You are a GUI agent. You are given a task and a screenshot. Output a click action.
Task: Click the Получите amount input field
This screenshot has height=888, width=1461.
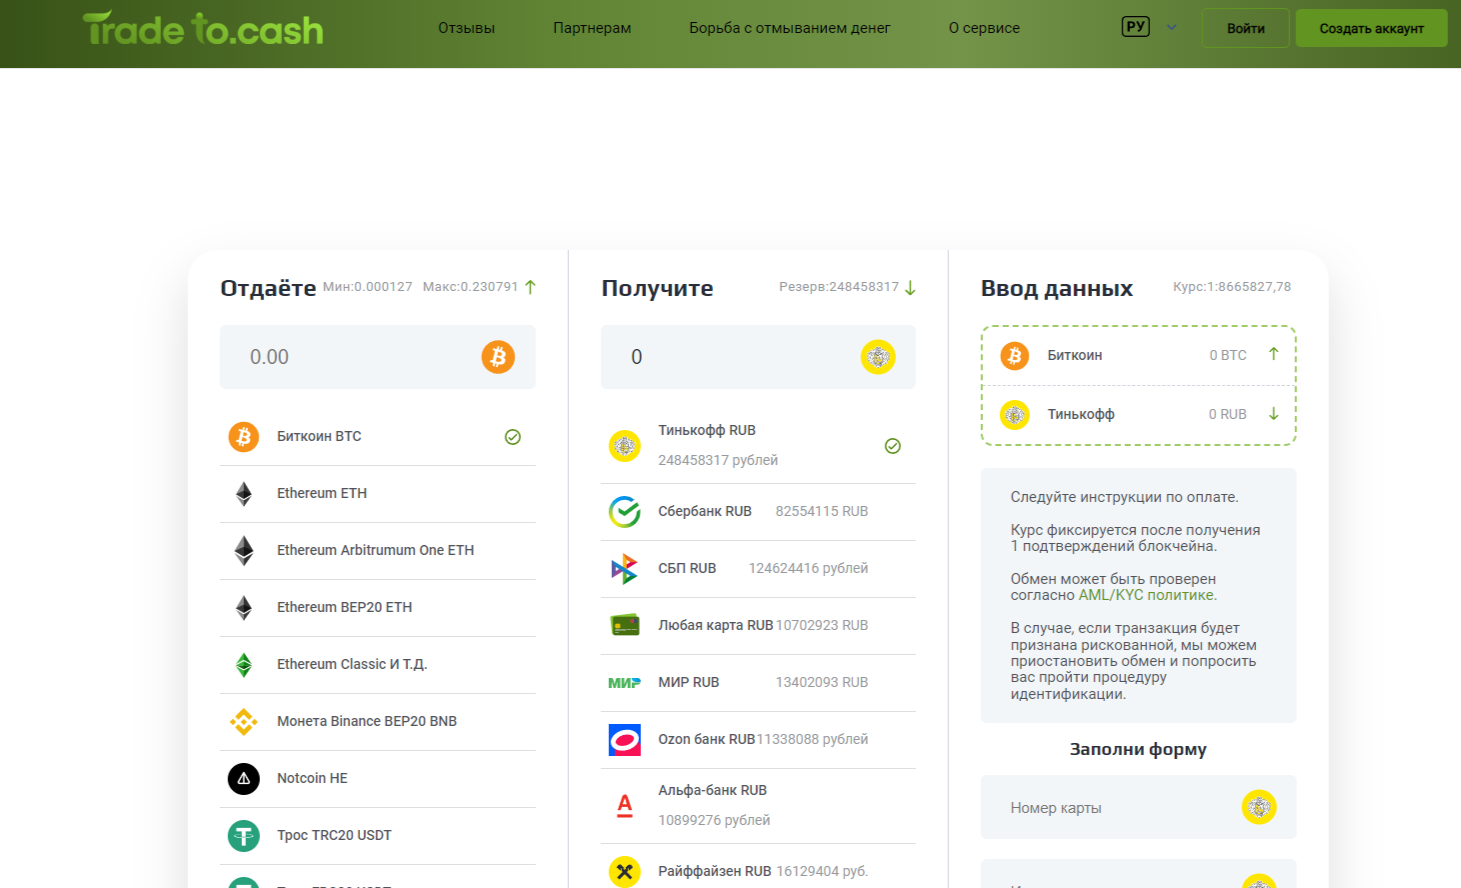tap(758, 357)
